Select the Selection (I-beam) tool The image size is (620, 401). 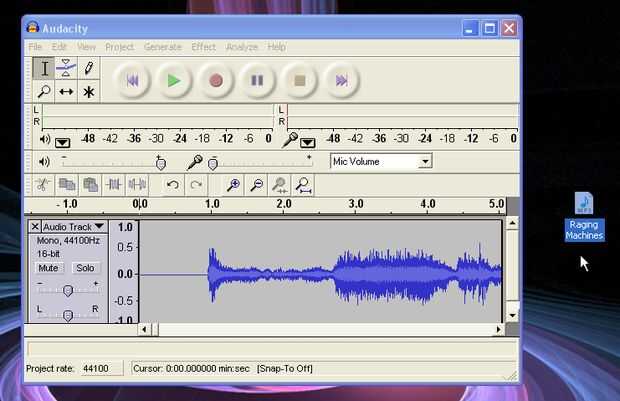point(44,68)
